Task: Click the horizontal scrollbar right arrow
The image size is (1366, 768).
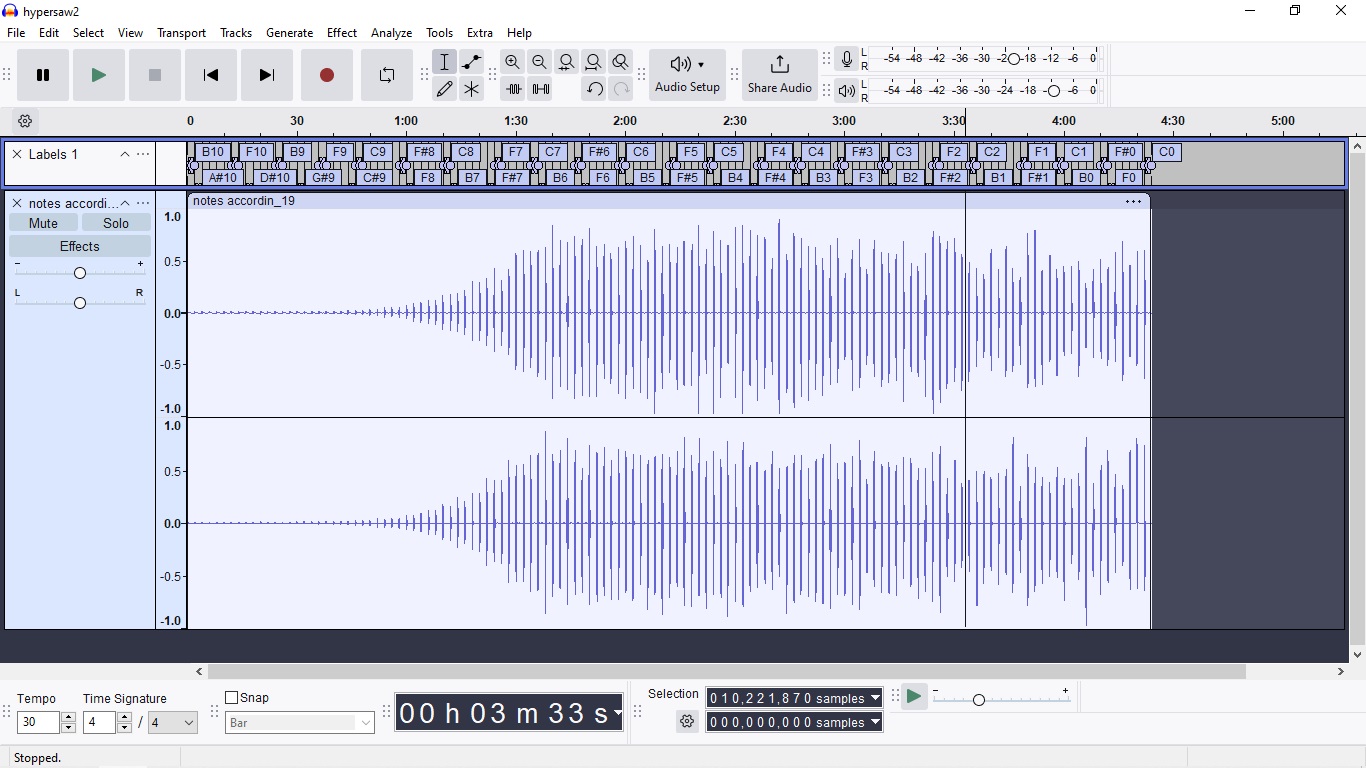Action: 1341,672
